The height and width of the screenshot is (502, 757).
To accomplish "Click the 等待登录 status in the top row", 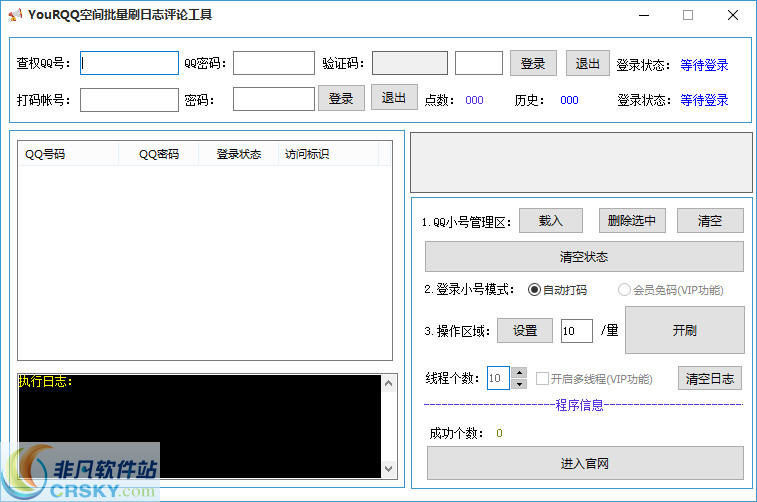I will coord(704,65).
